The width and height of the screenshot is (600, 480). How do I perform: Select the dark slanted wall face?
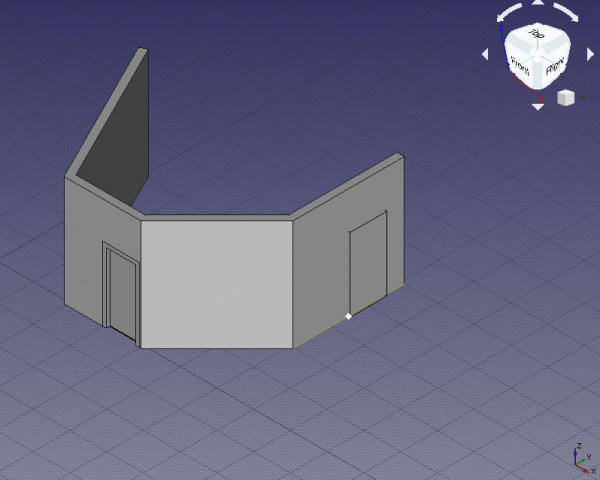point(122,134)
